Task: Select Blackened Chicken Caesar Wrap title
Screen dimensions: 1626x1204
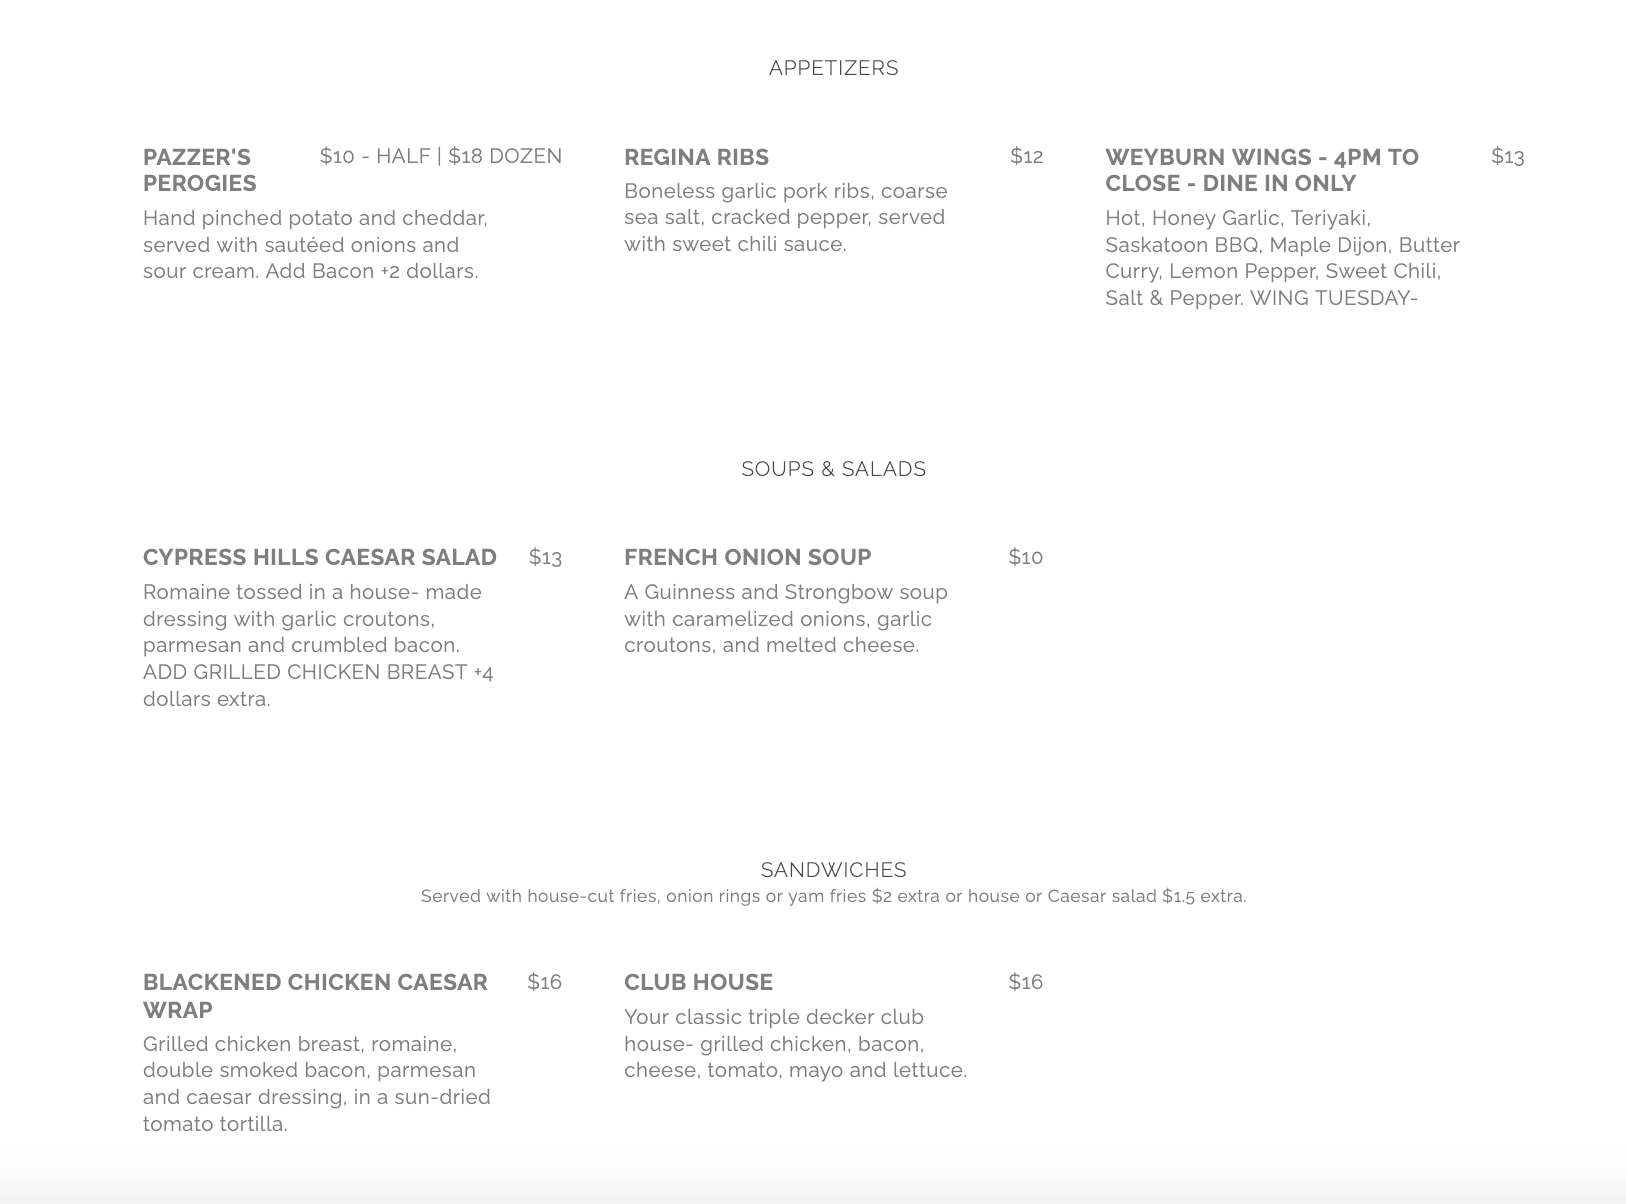Action: (315, 995)
